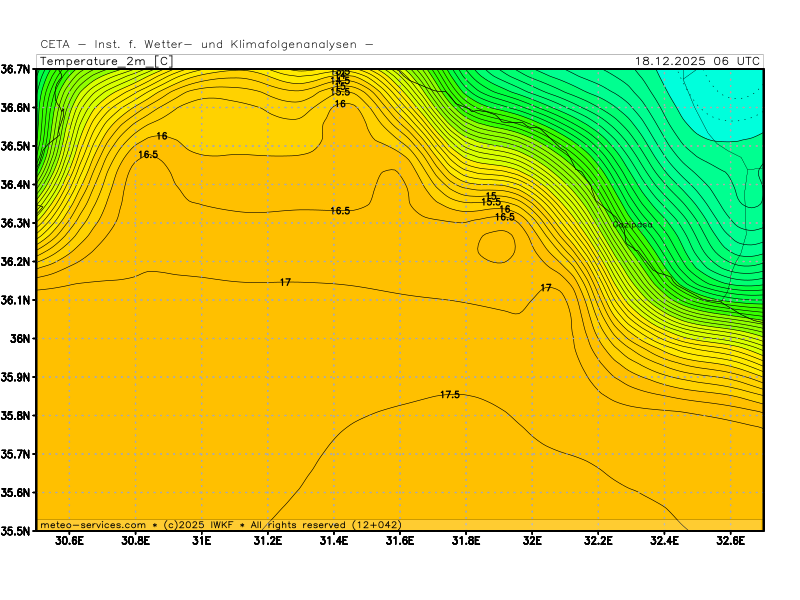Select the 18.12.2025 06 UTC timestamp
The image size is (800, 600).
click(697, 61)
